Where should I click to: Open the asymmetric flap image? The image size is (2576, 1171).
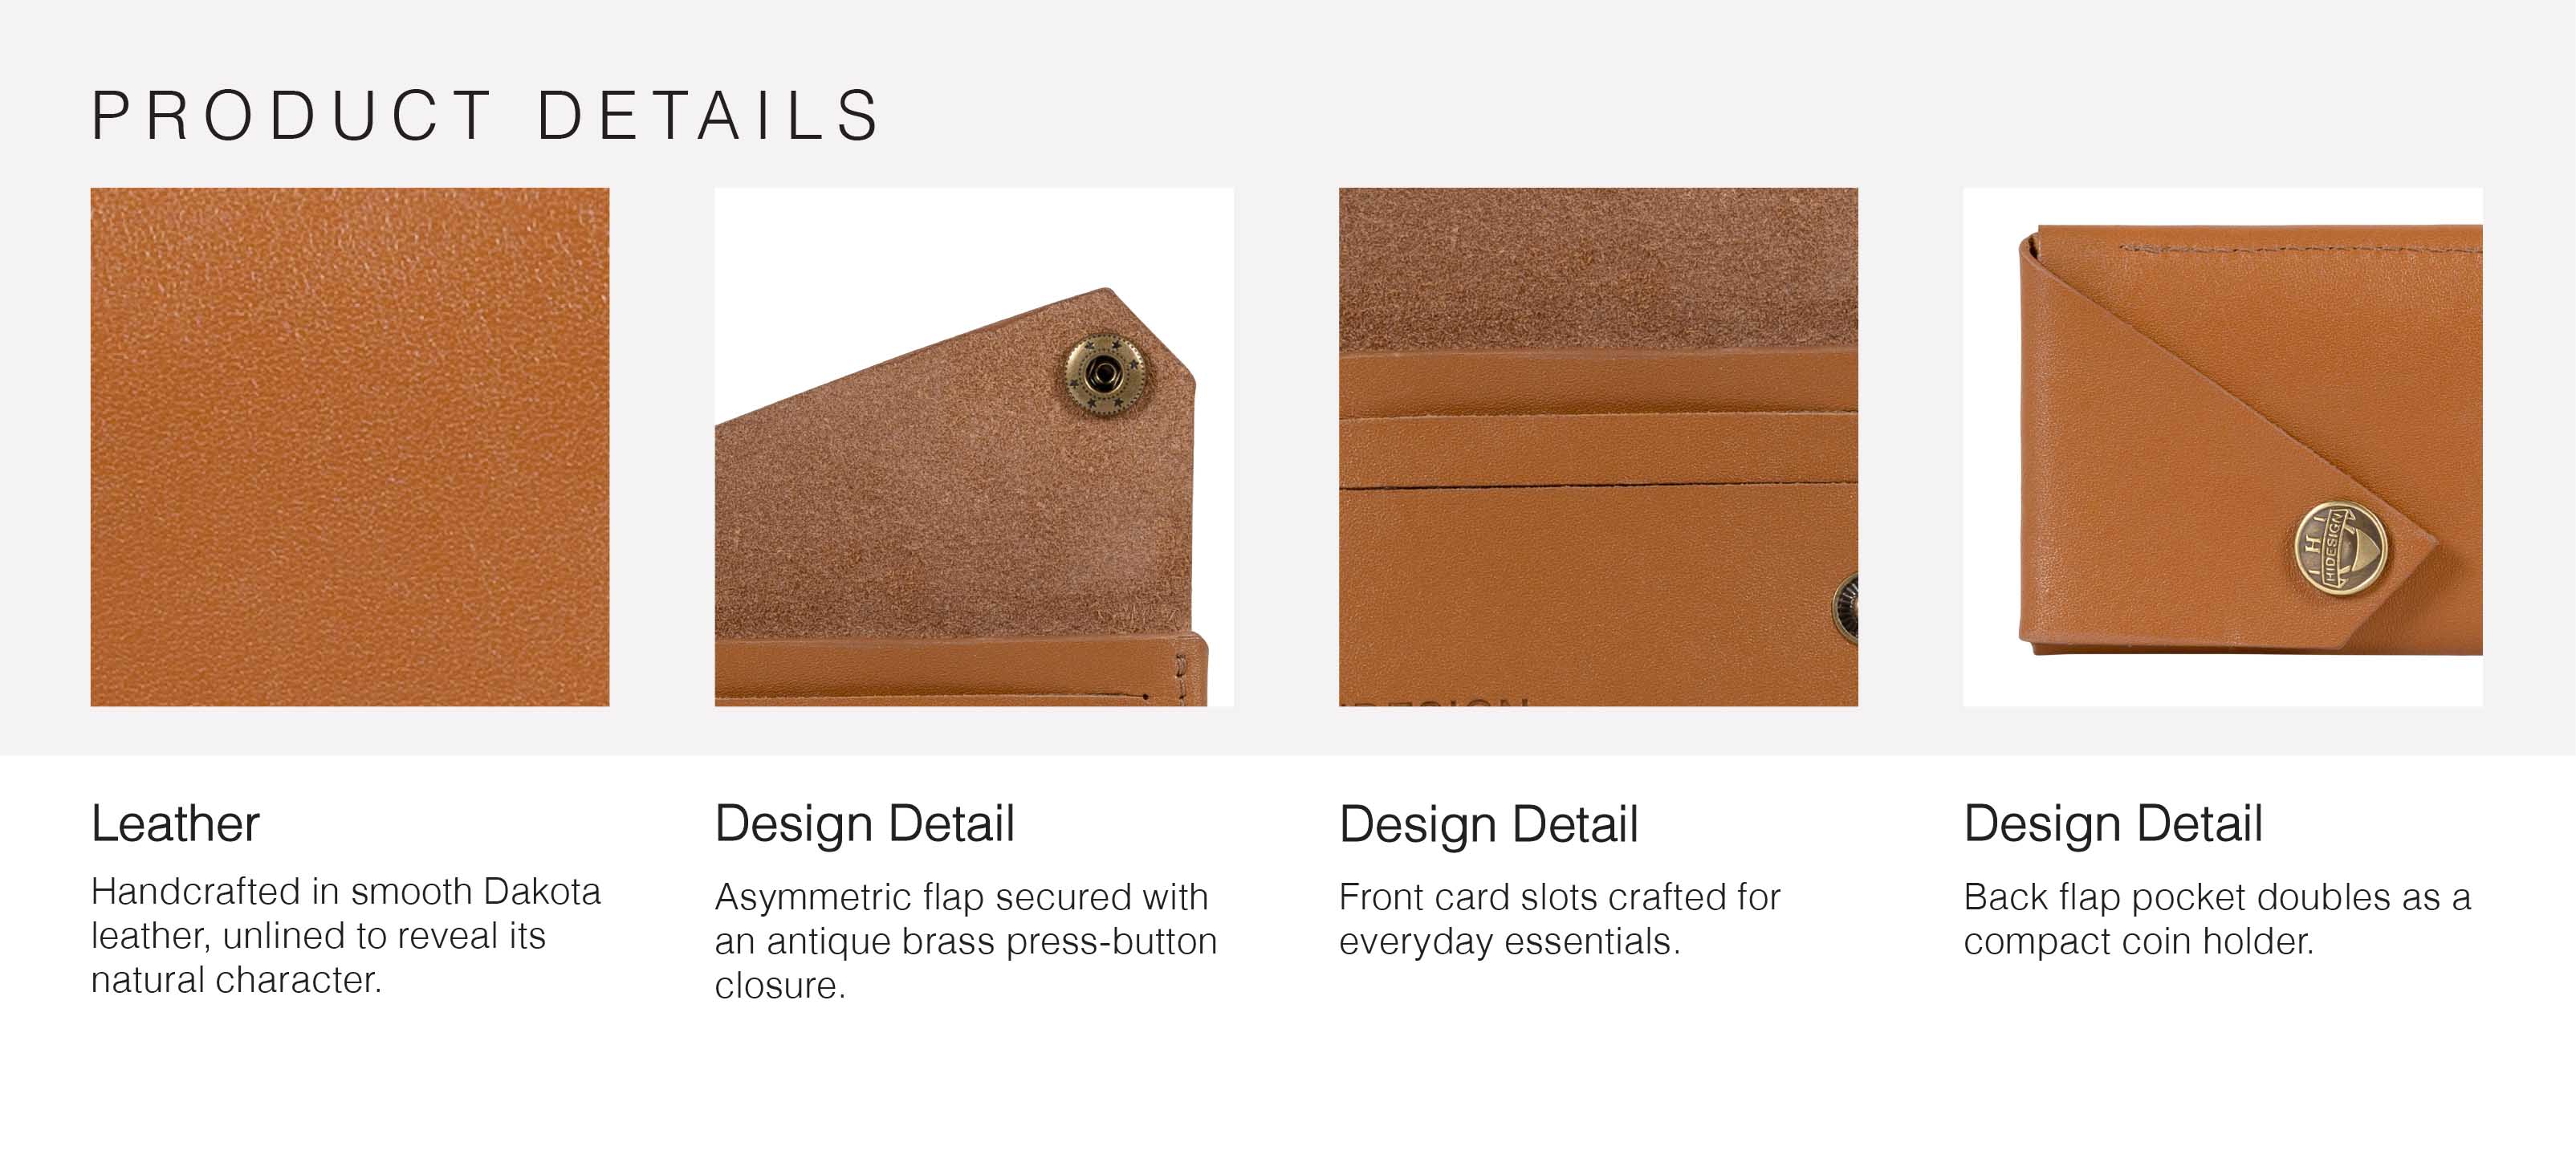click(x=974, y=447)
